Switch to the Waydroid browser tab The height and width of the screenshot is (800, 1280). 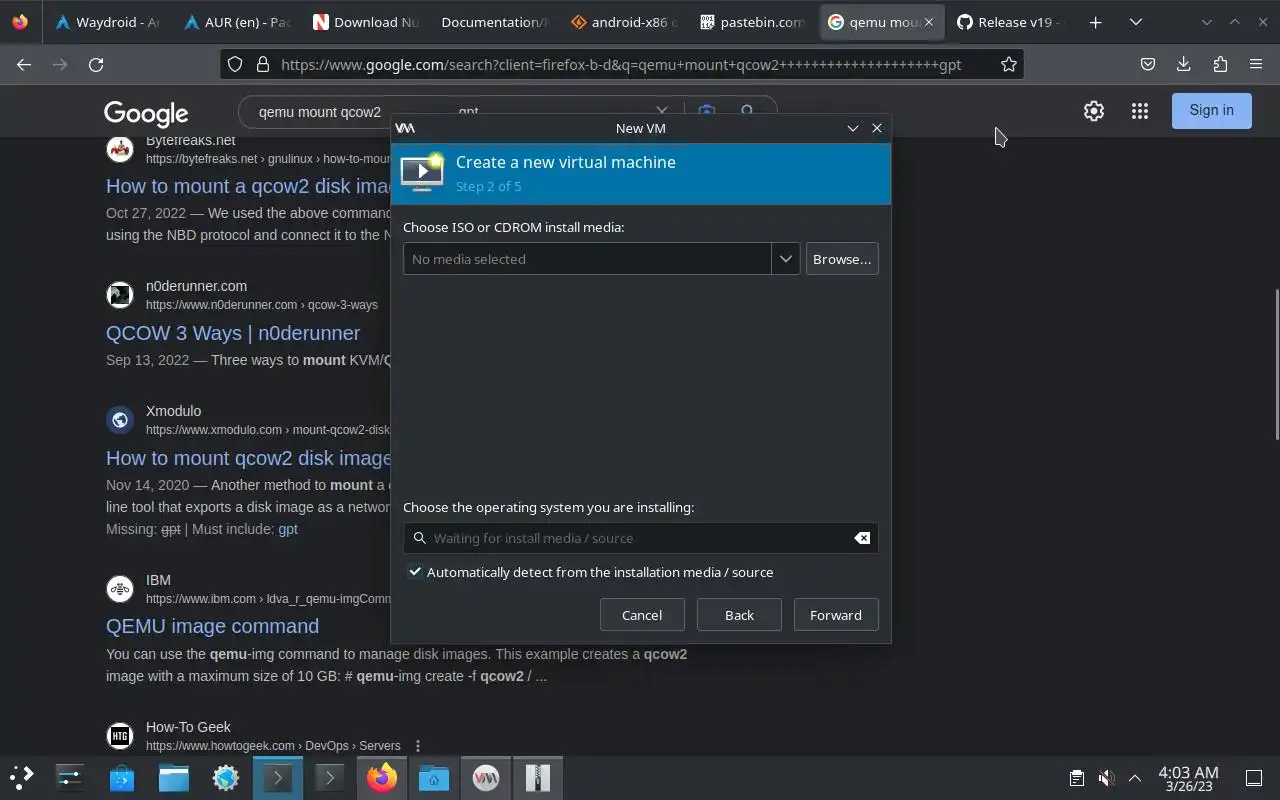(x=107, y=22)
